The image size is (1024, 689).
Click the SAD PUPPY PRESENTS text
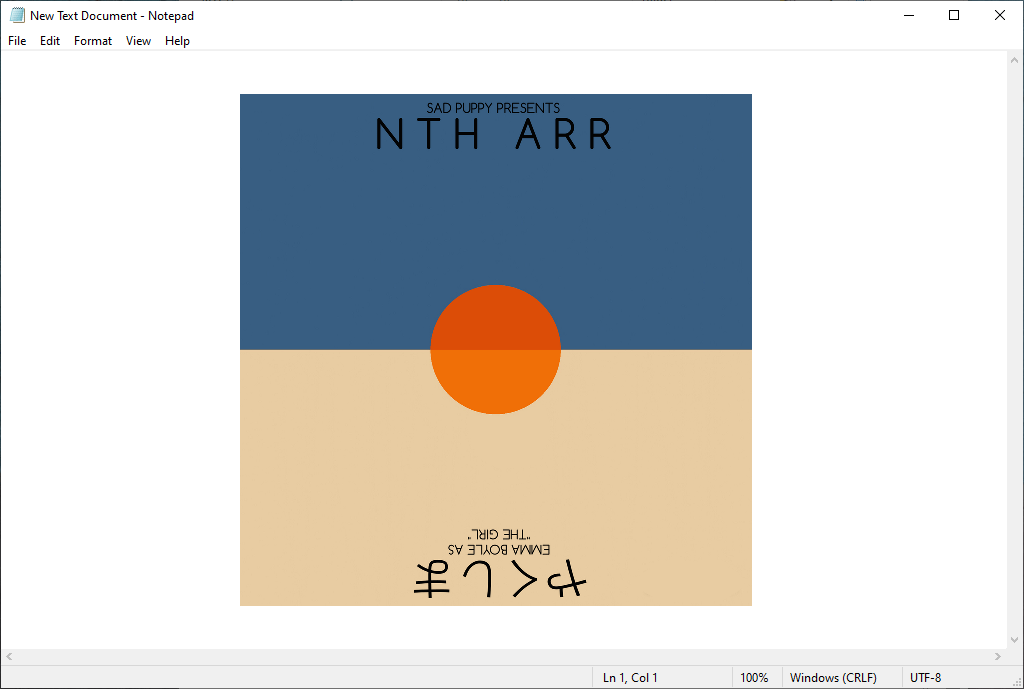[x=493, y=108]
